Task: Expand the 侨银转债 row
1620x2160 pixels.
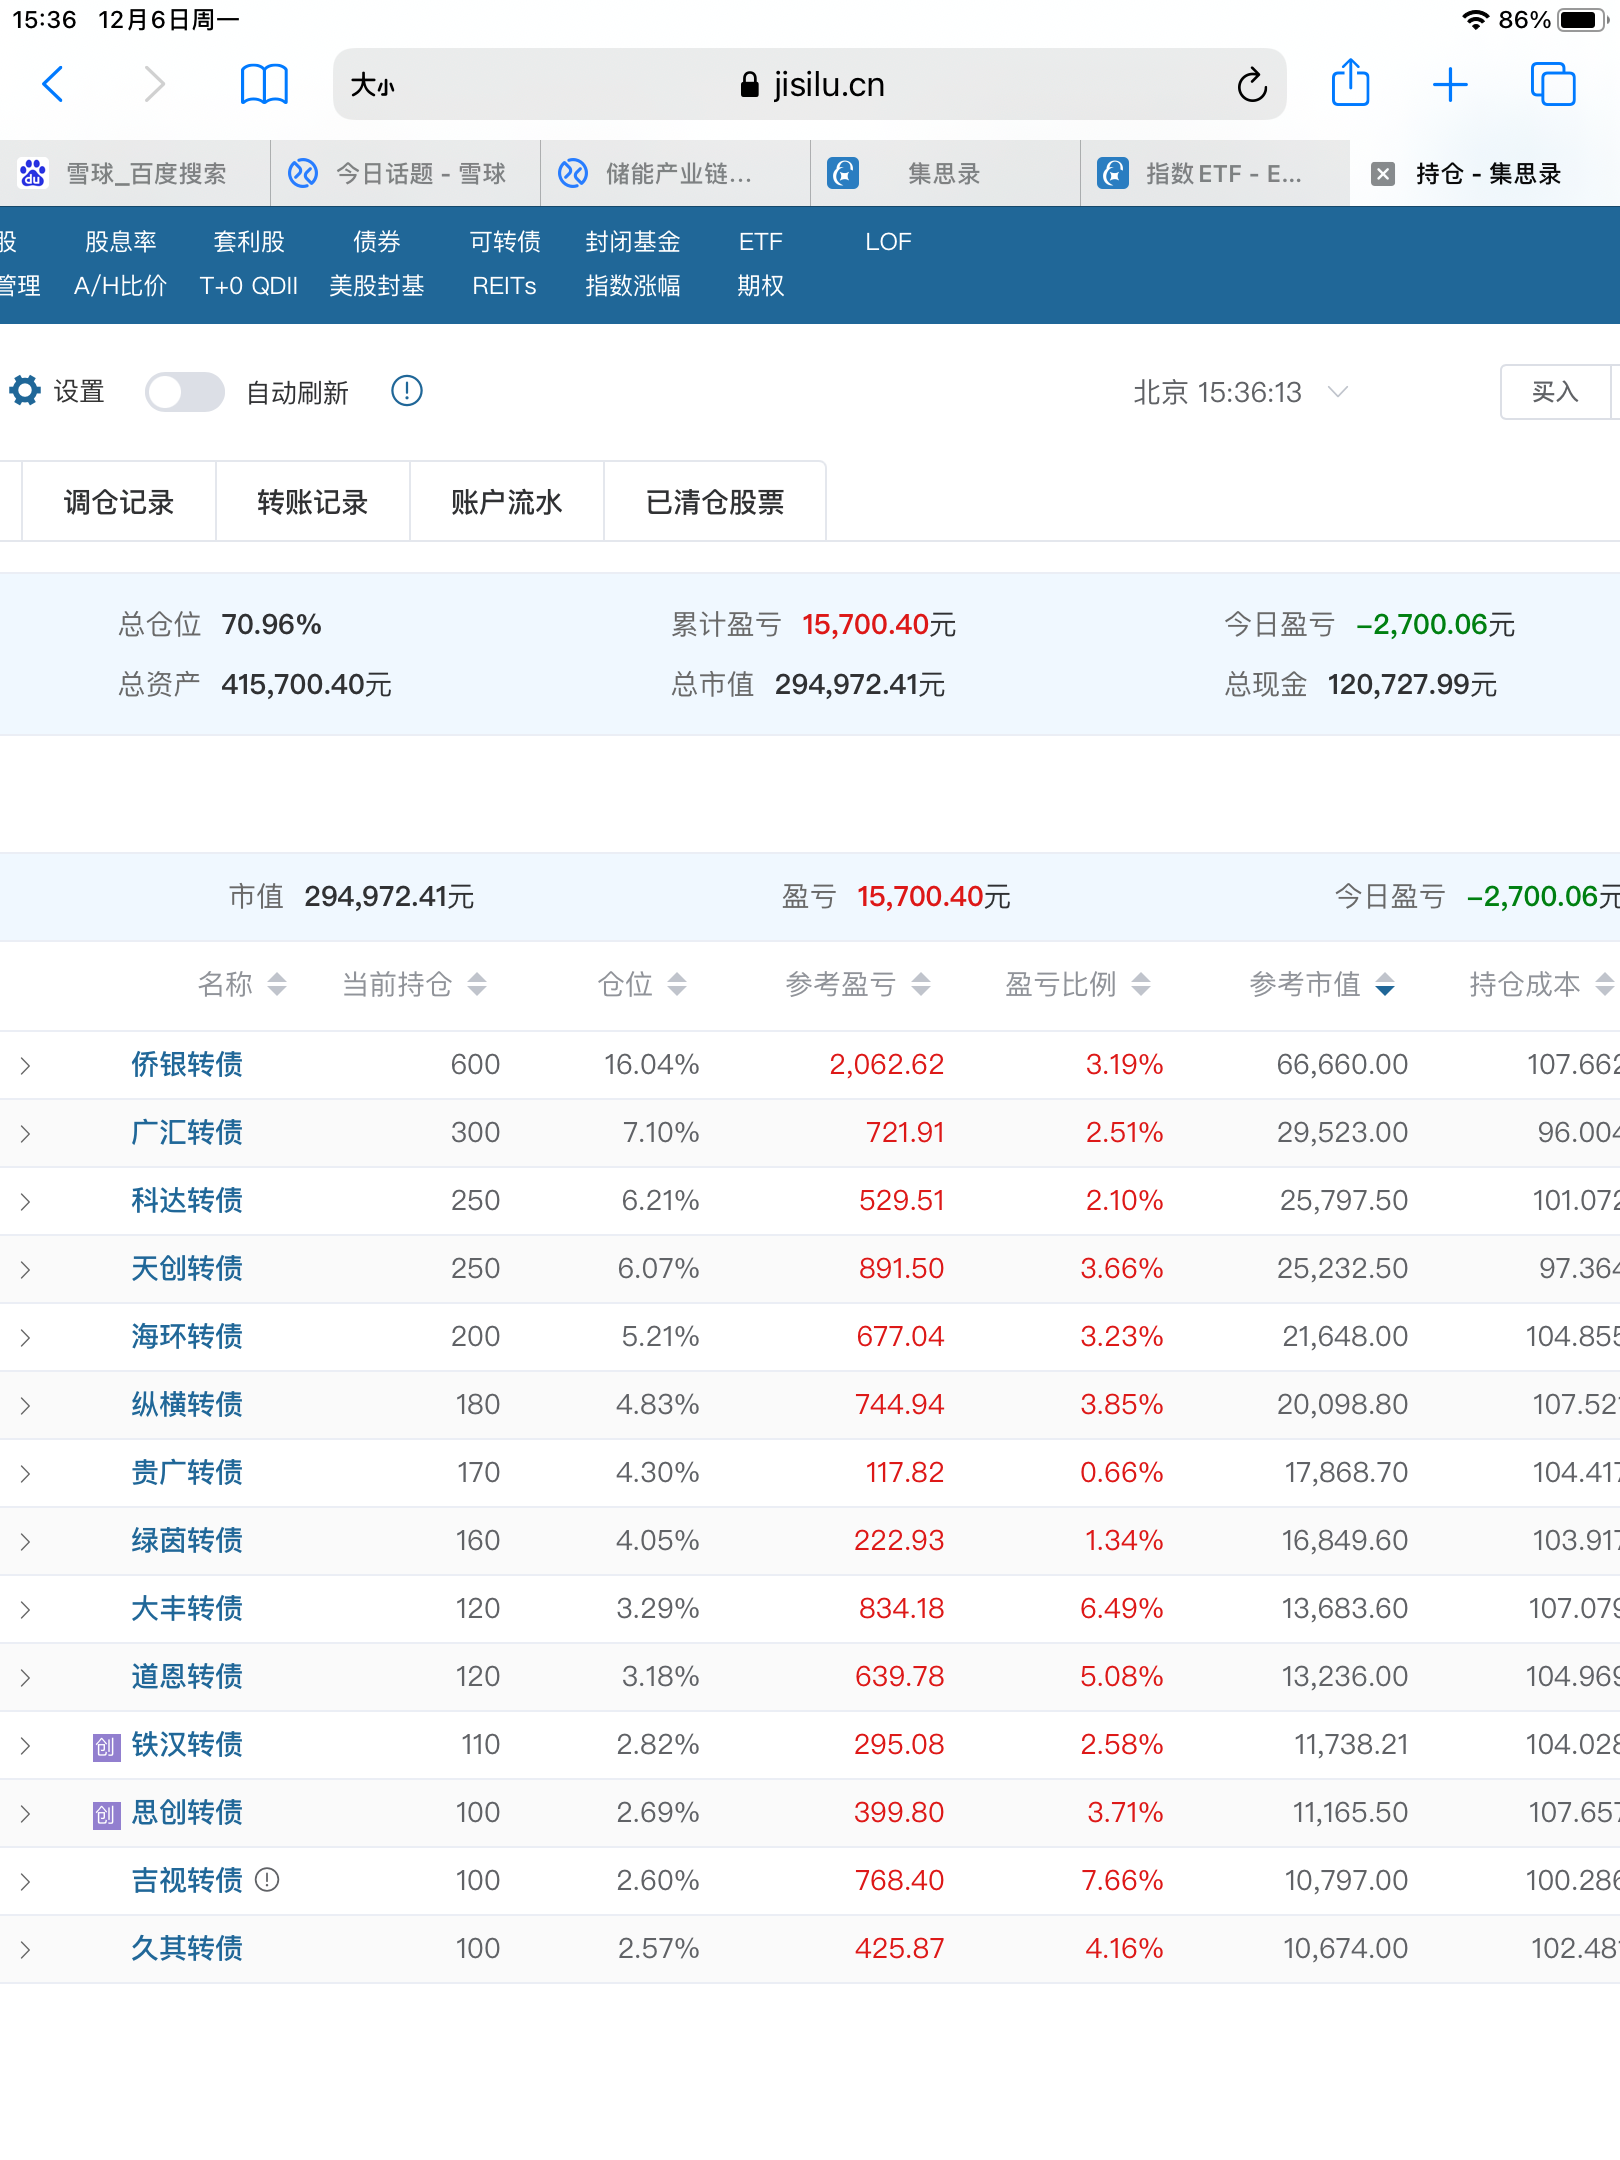Action: point(26,1065)
